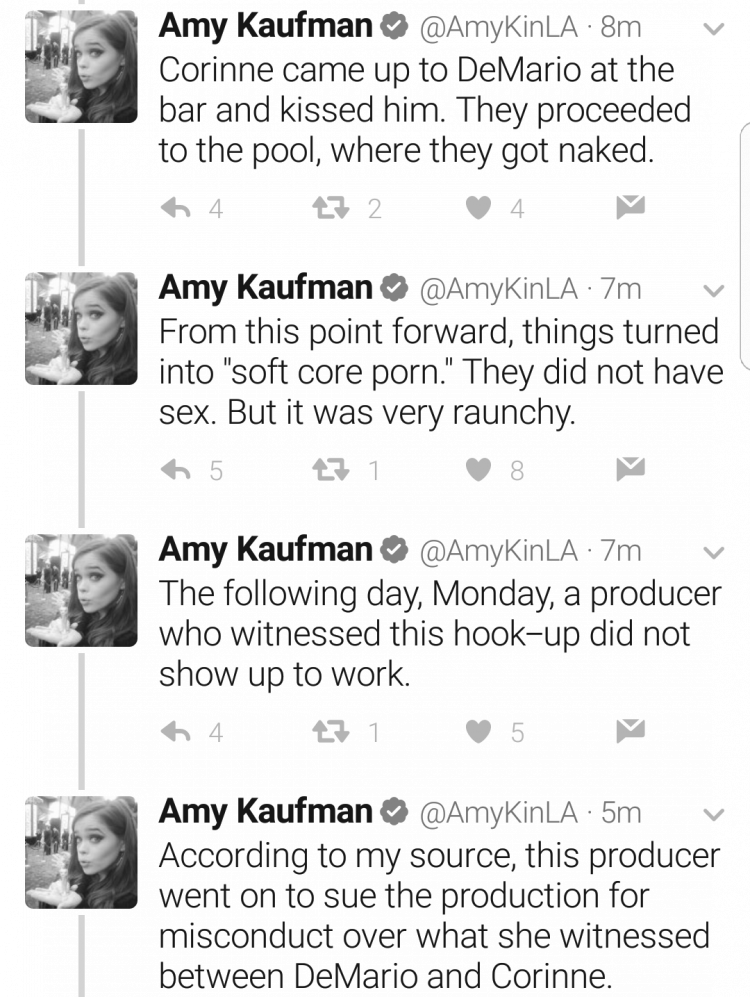Viewport: 750px width, 997px height.
Task: Send the first tweet via direct message
Action: coord(631,207)
